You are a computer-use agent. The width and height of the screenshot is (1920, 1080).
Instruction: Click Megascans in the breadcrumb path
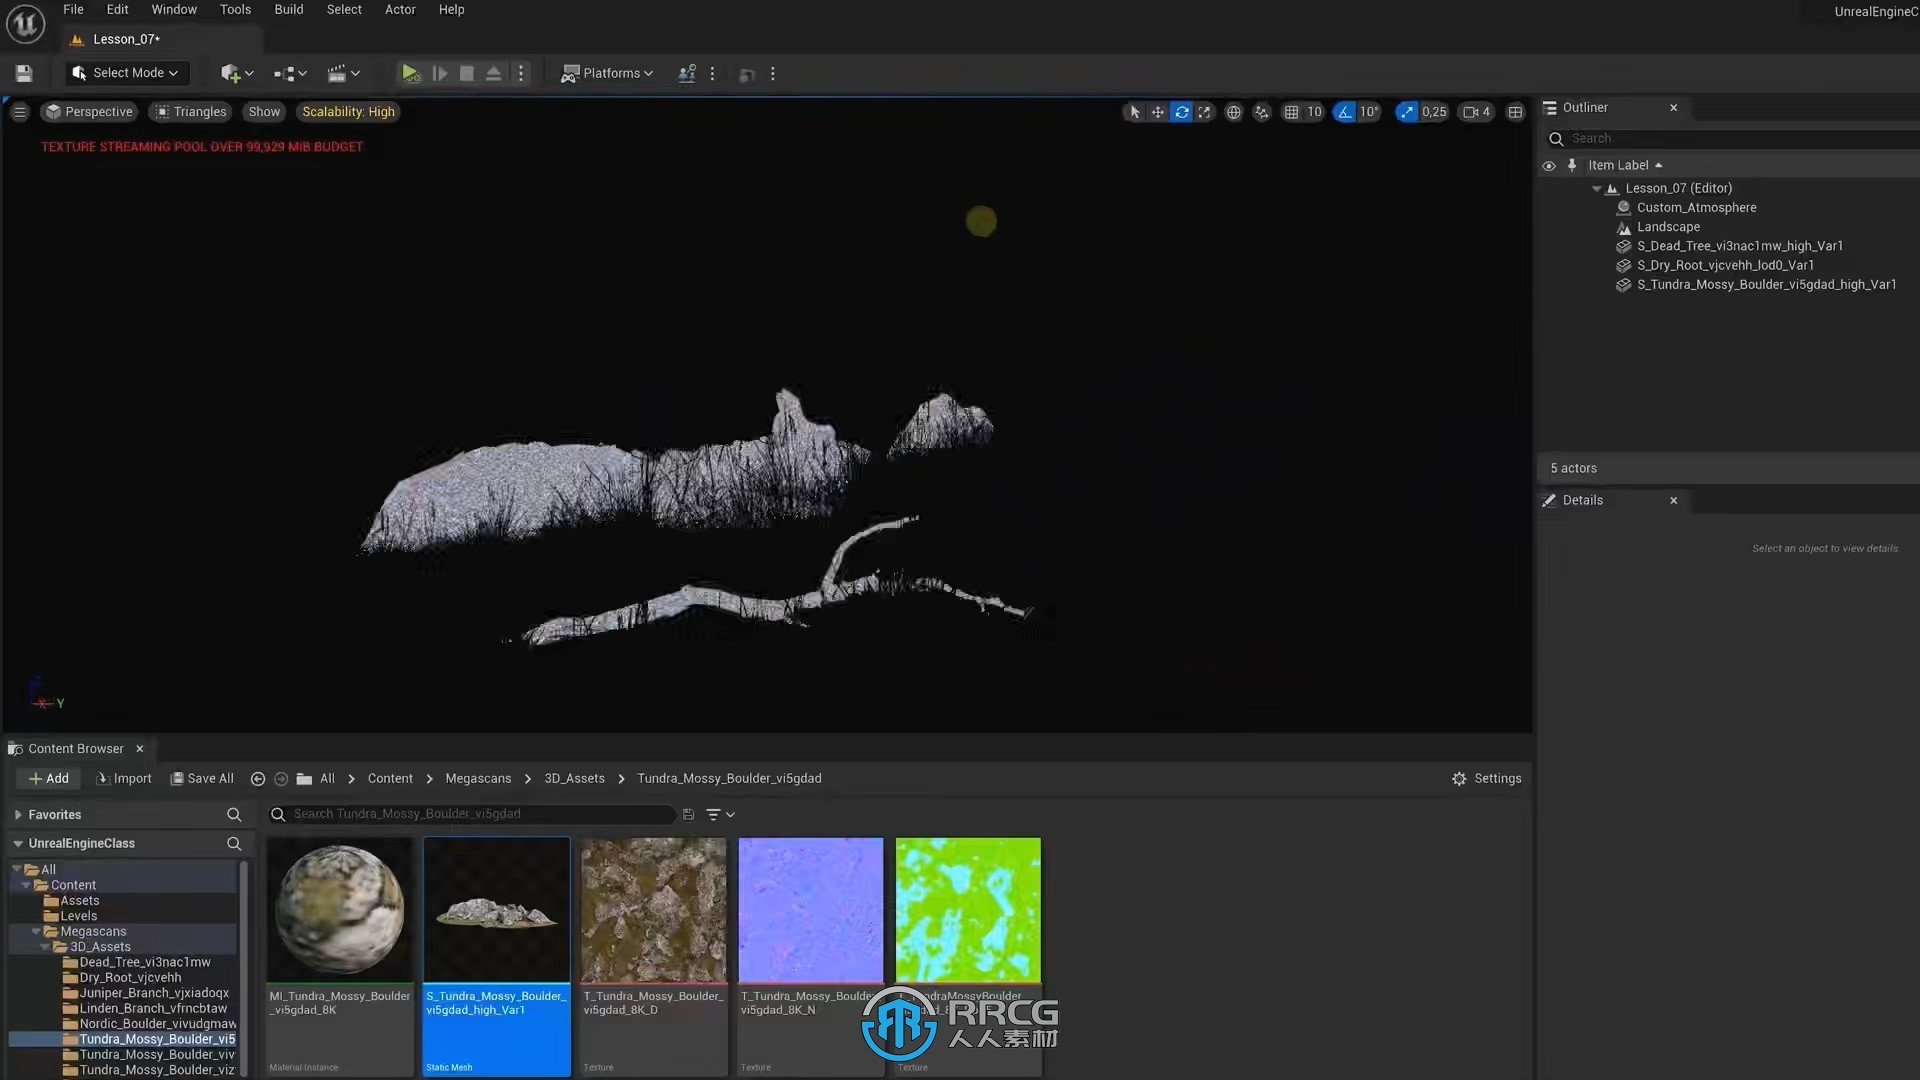[478, 779]
